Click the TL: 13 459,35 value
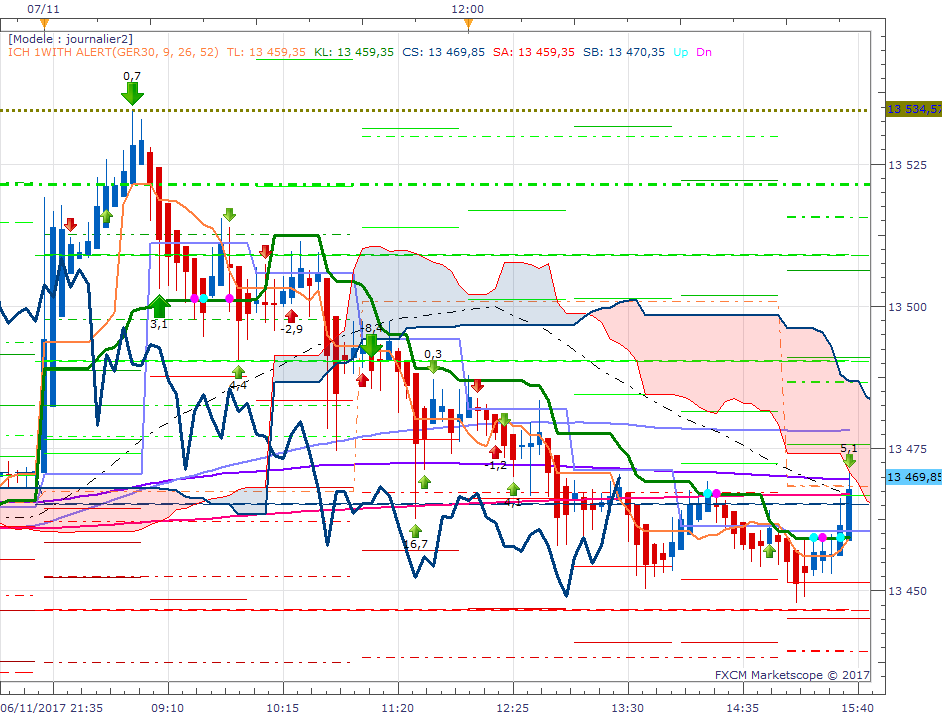This screenshot has width=943, height=720. [266, 52]
